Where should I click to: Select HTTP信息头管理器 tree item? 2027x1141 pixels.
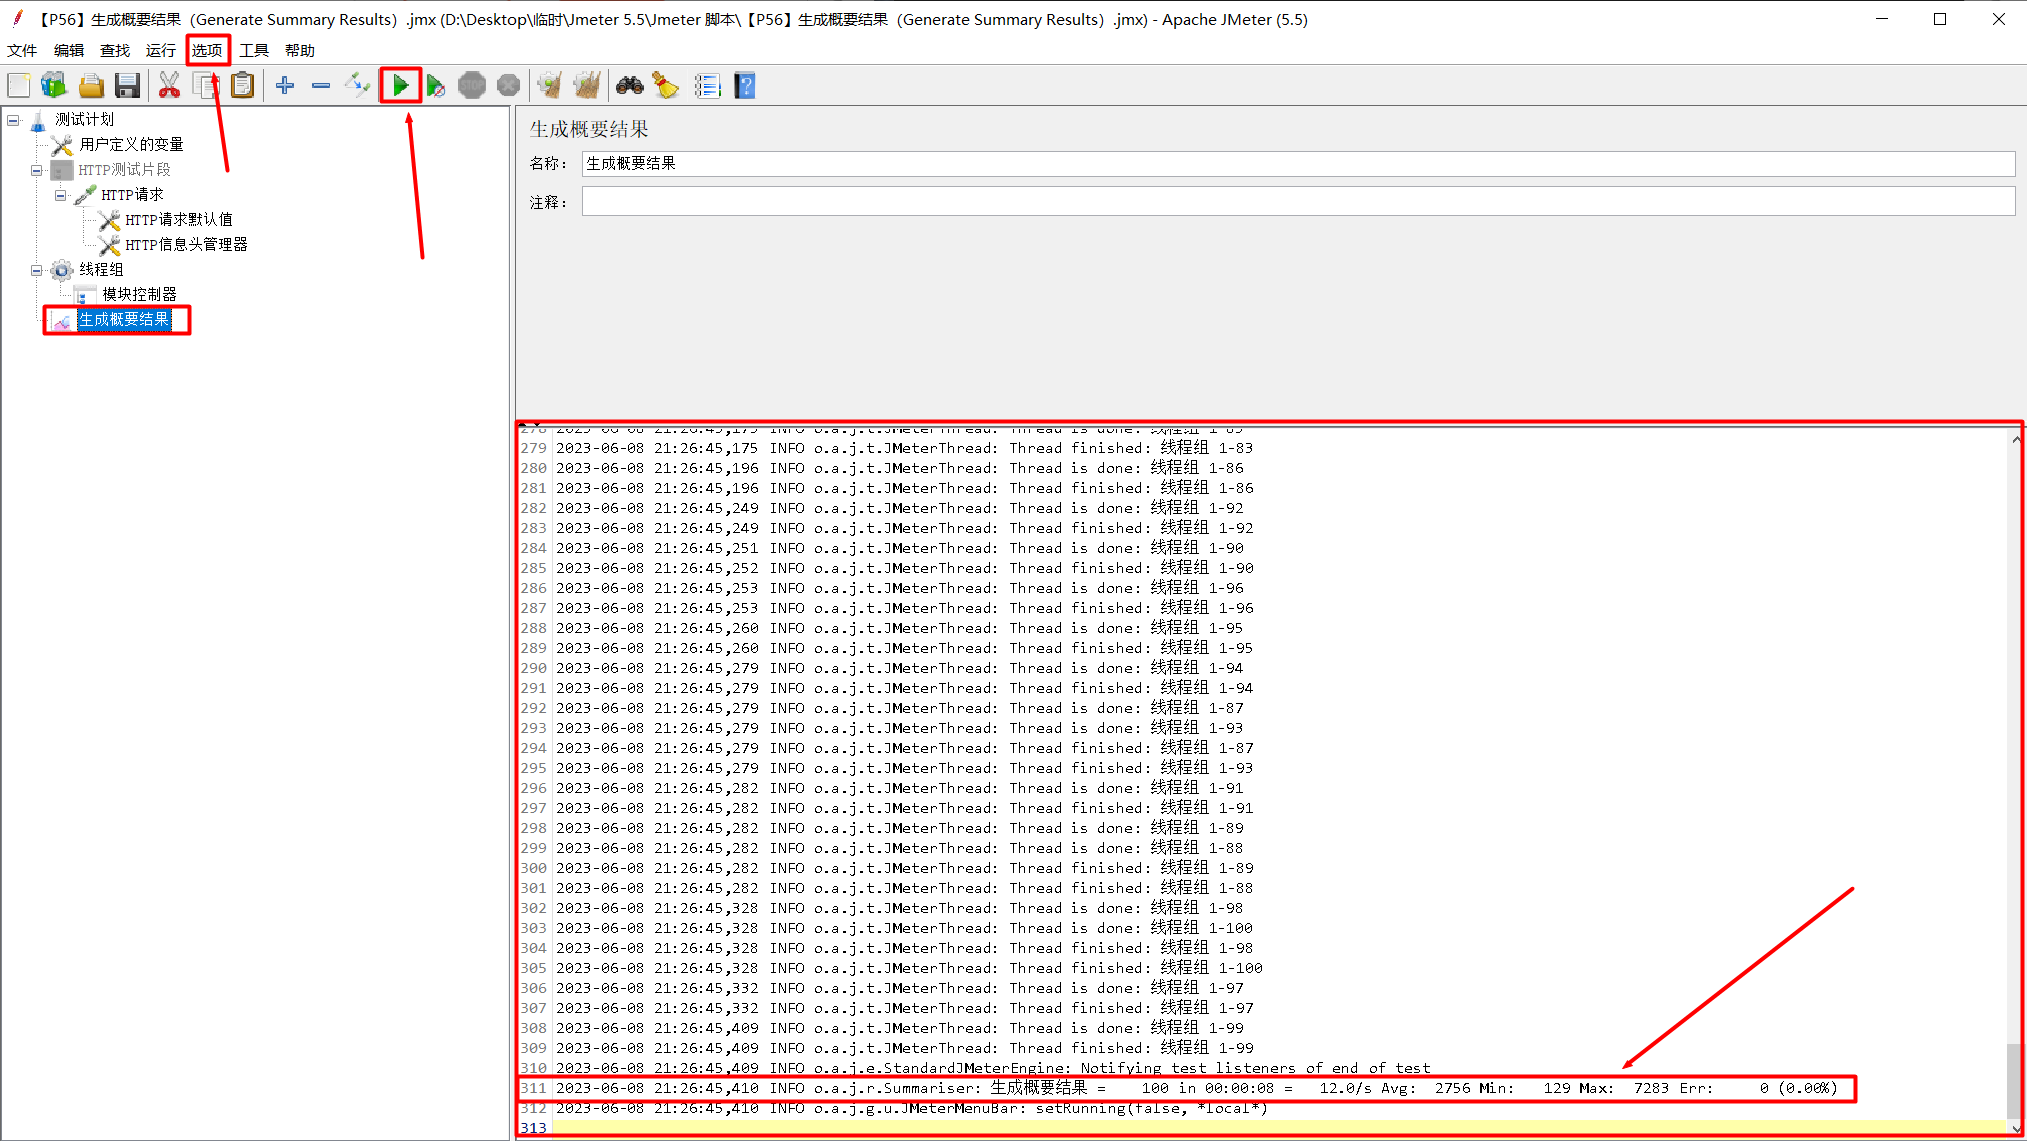186,245
